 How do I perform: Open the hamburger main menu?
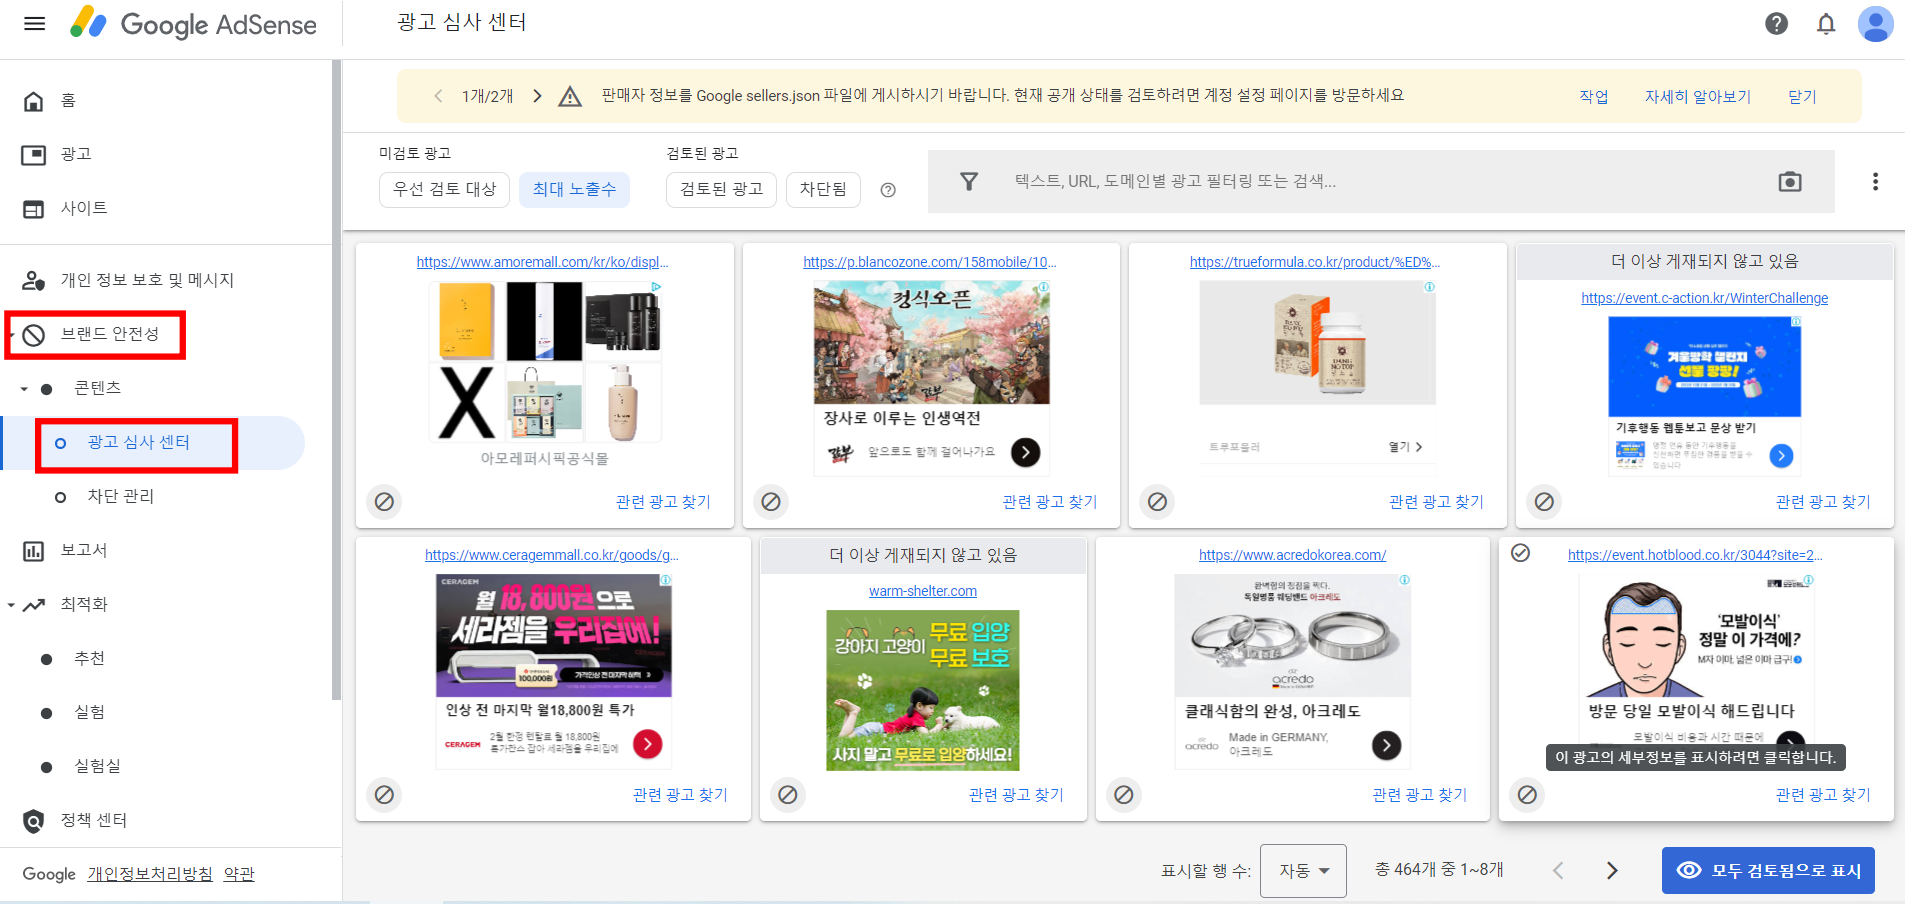click(34, 24)
